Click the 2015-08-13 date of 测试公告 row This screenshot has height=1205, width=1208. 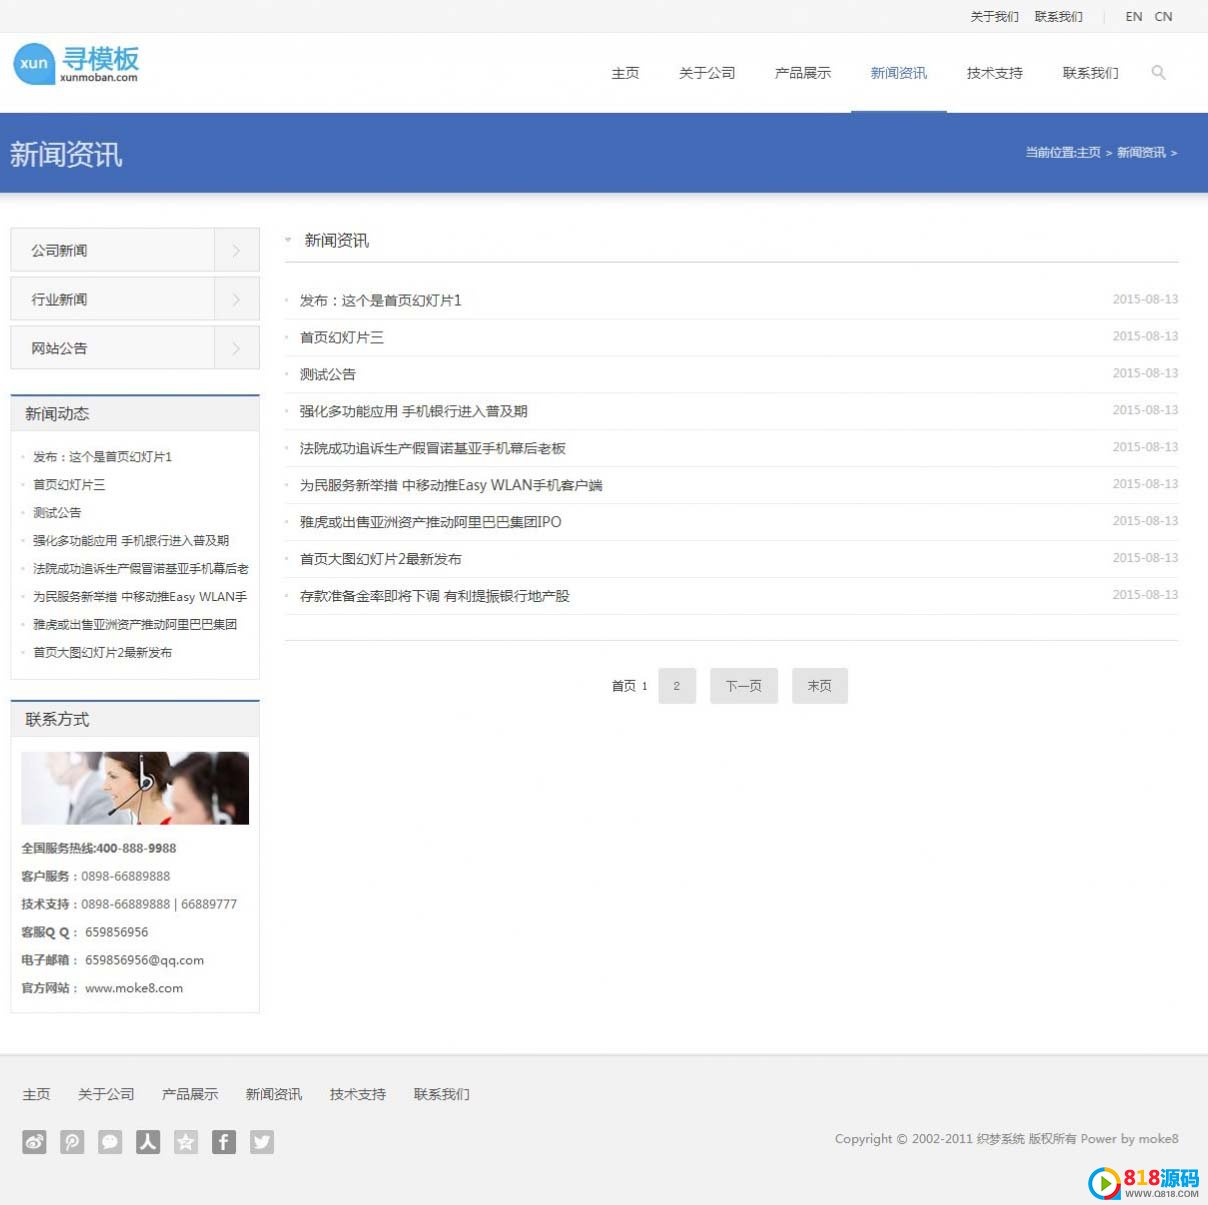1145,373
